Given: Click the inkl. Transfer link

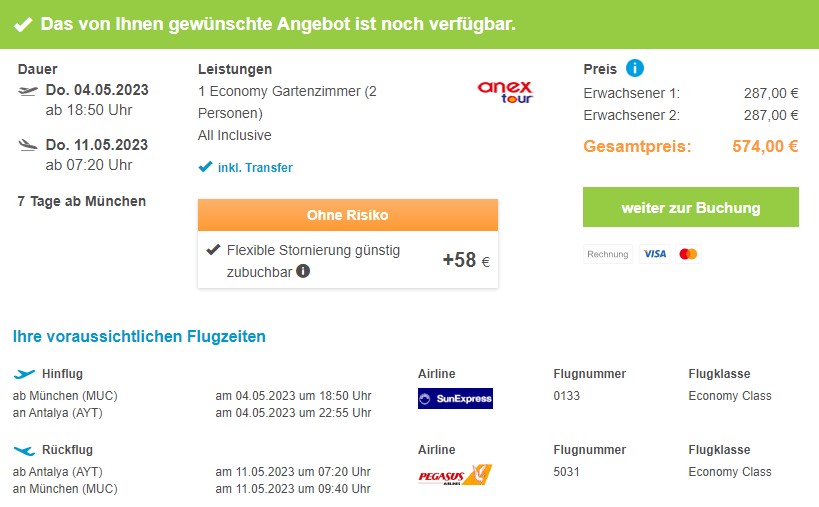Looking at the screenshot, I should point(255,168).
